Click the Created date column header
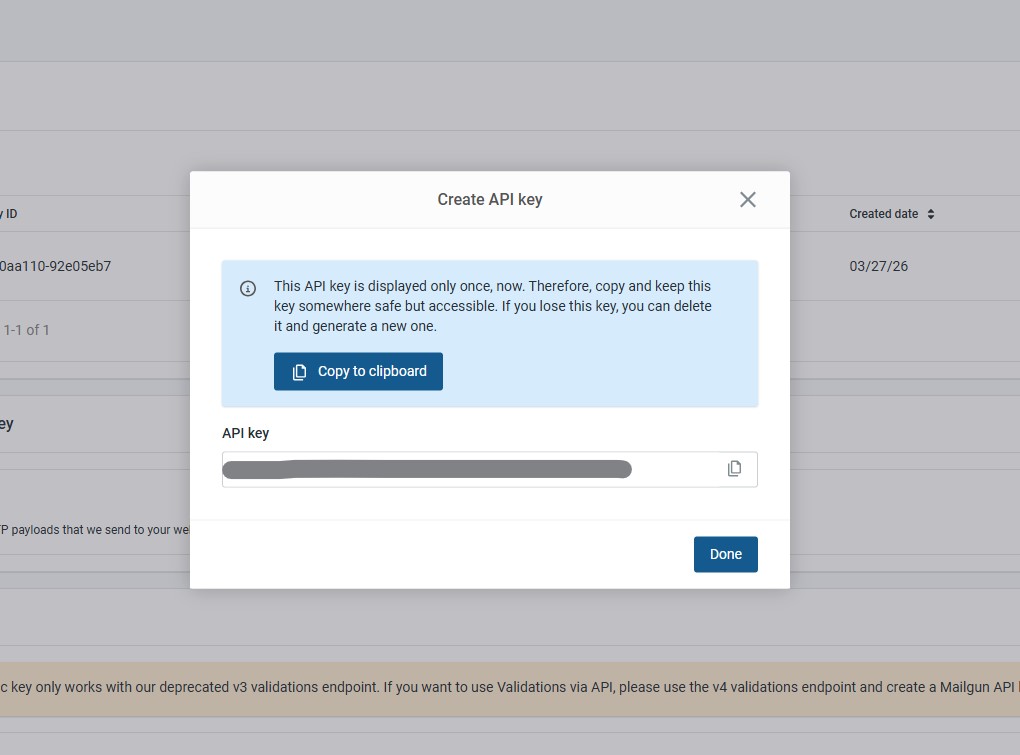The image size is (1020, 755). pos(883,214)
